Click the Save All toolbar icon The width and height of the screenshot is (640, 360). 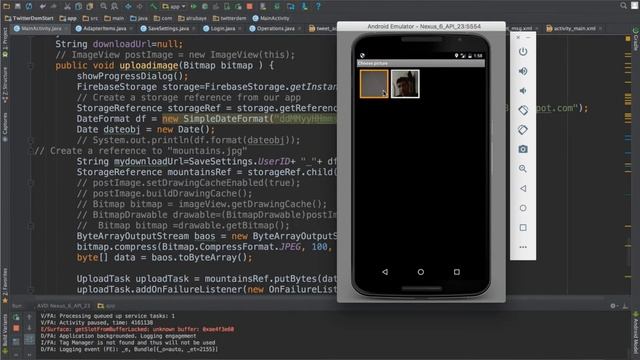[18, 6]
